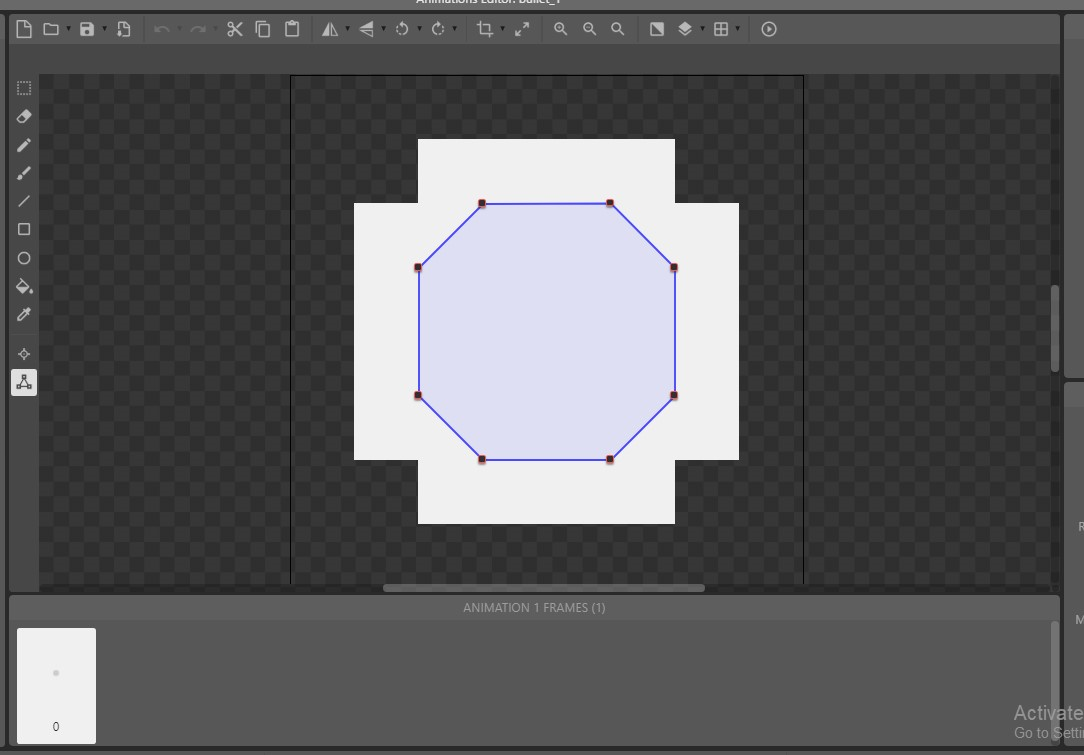The height and width of the screenshot is (755, 1084).
Task: Expand the rotate clockwise options
Action: click(x=455, y=29)
